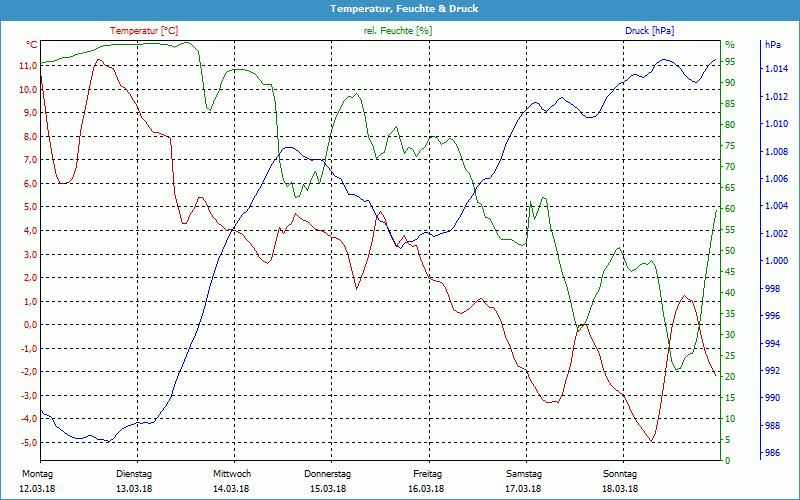
Task: Click the '1.000' pressure axis value
Action: (777, 261)
